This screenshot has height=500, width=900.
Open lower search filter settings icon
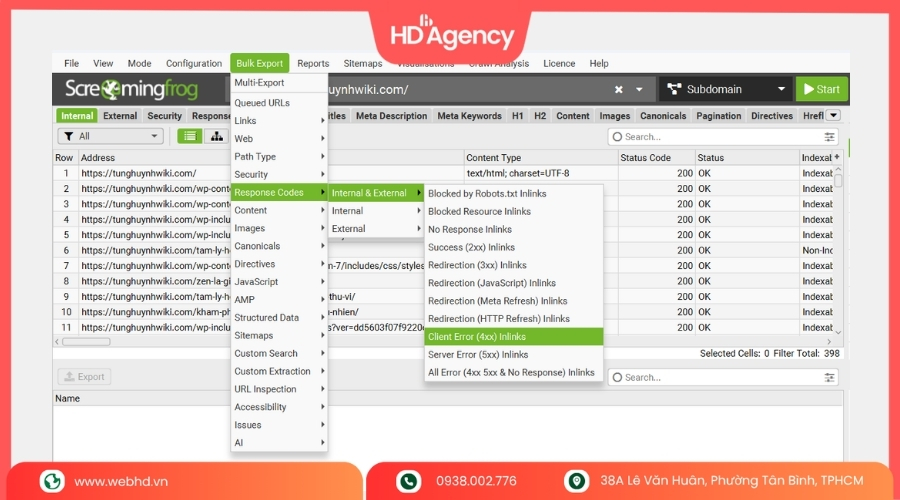pyautogui.click(x=829, y=377)
